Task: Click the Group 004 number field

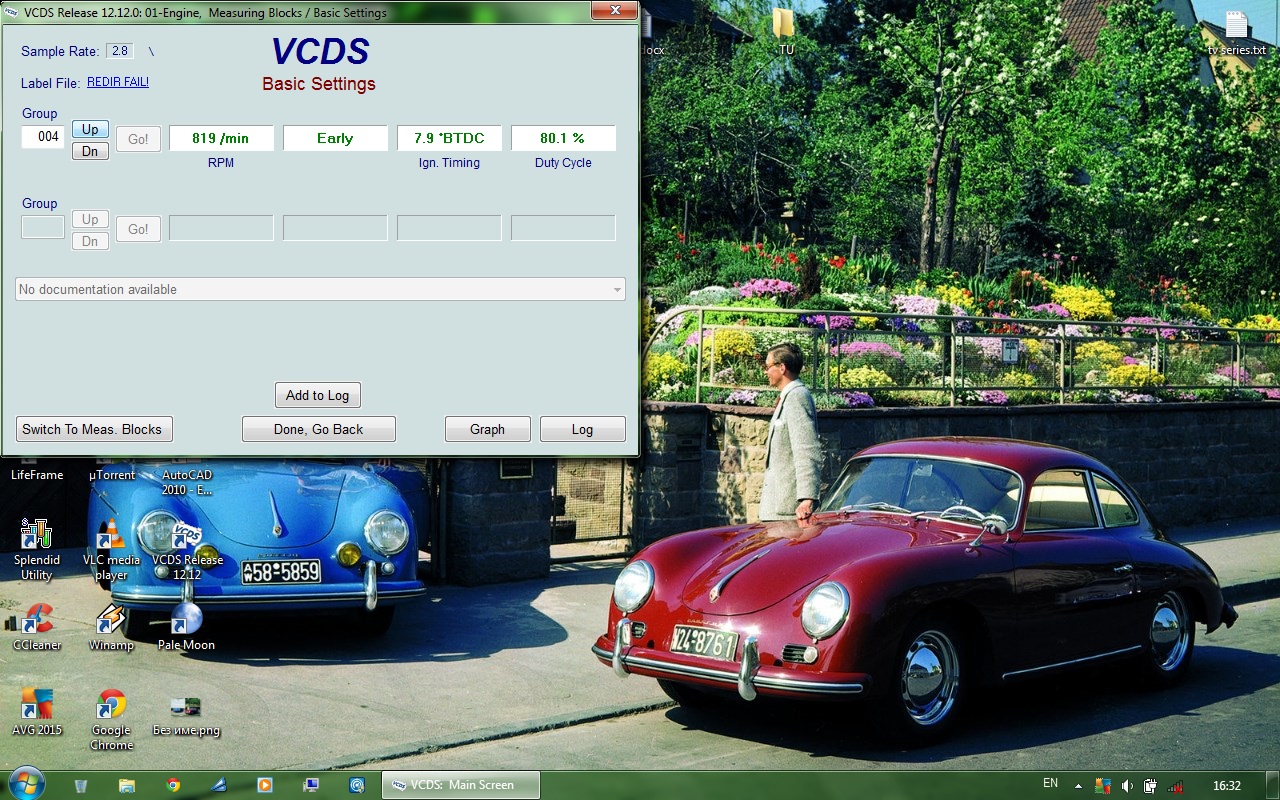Action: [44, 137]
